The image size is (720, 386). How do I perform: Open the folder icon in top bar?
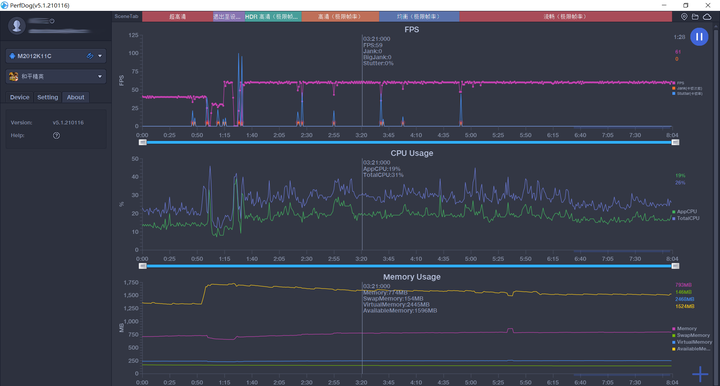pyautogui.click(x=695, y=17)
